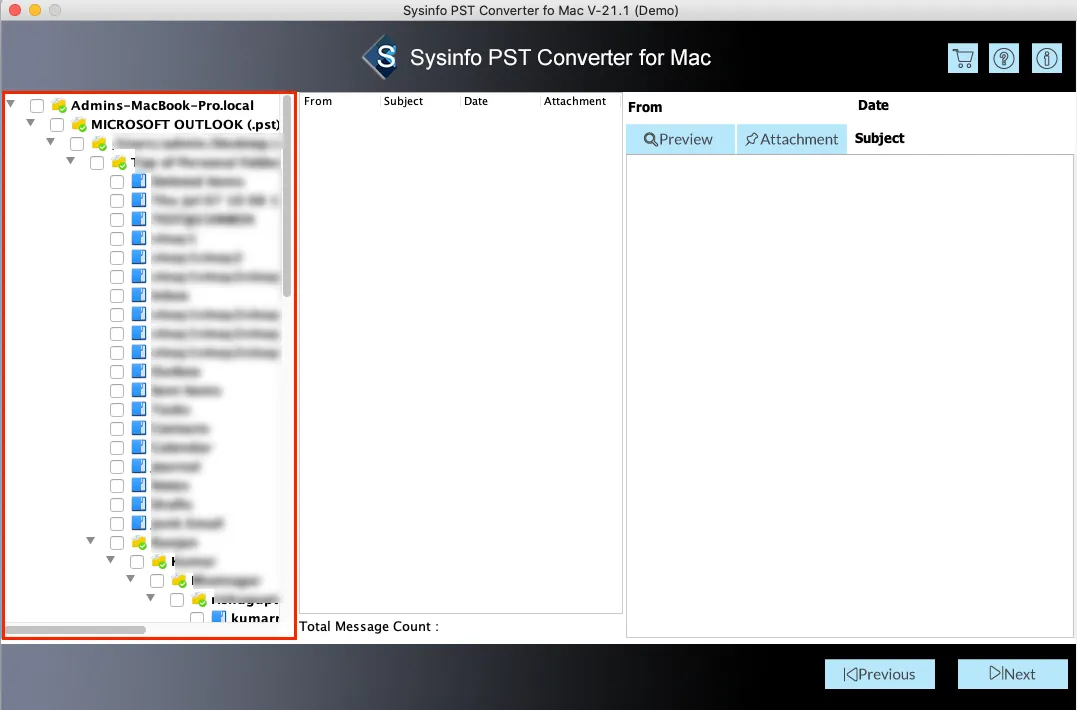
Task: Proceed with the Next button
Action: coord(1013,674)
